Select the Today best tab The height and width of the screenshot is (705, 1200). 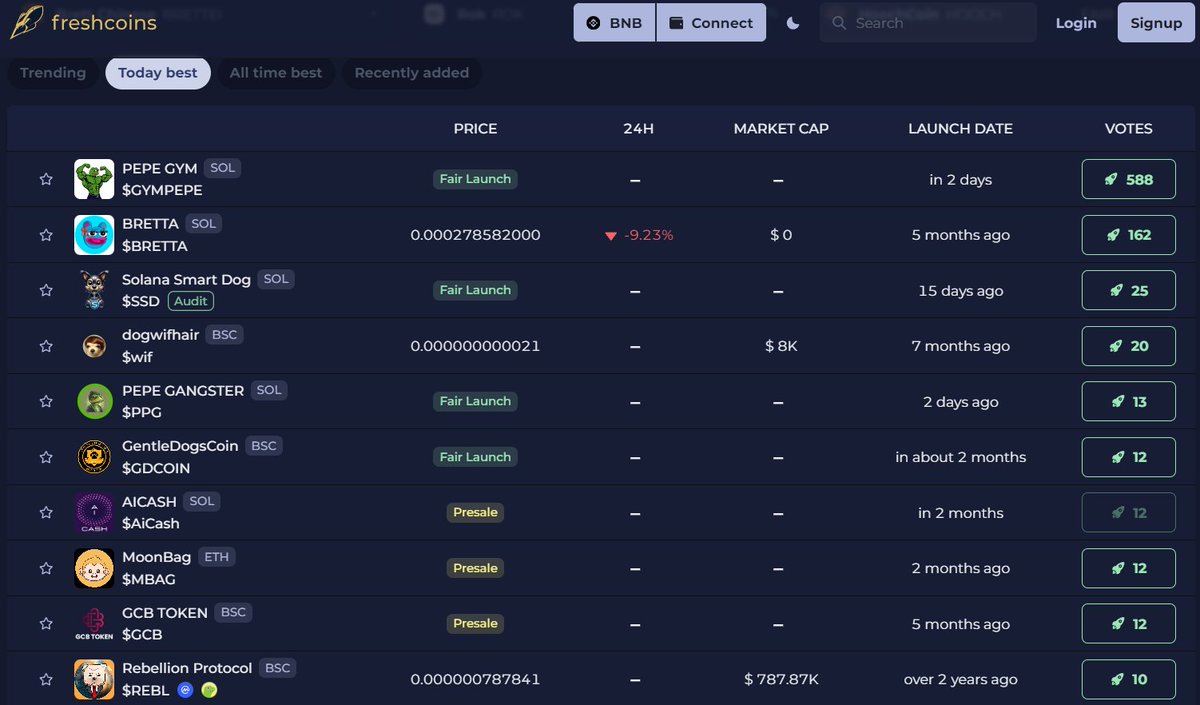(x=158, y=73)
